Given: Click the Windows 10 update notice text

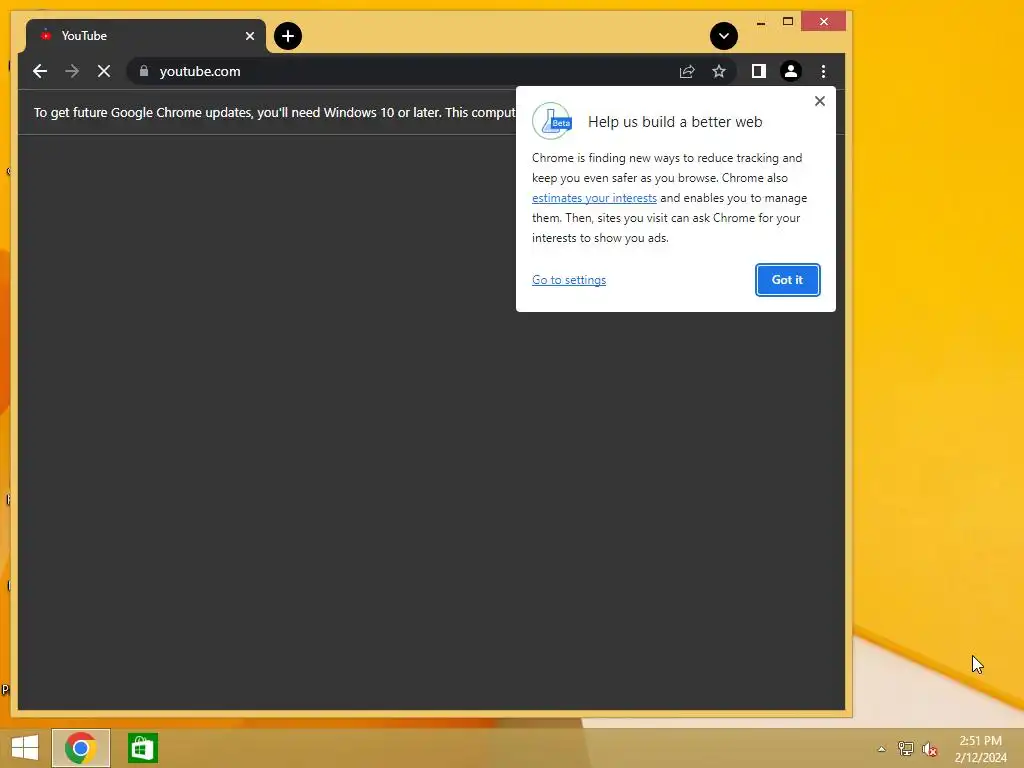Looking at the screenshot, I should point(274,112).
